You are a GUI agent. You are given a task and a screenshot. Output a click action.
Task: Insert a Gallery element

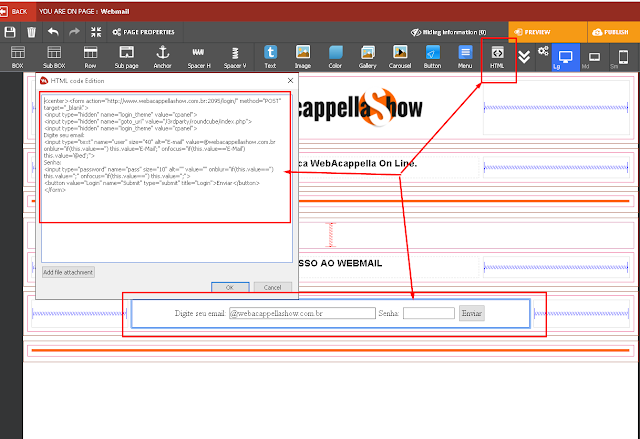(x=367, y=57)
